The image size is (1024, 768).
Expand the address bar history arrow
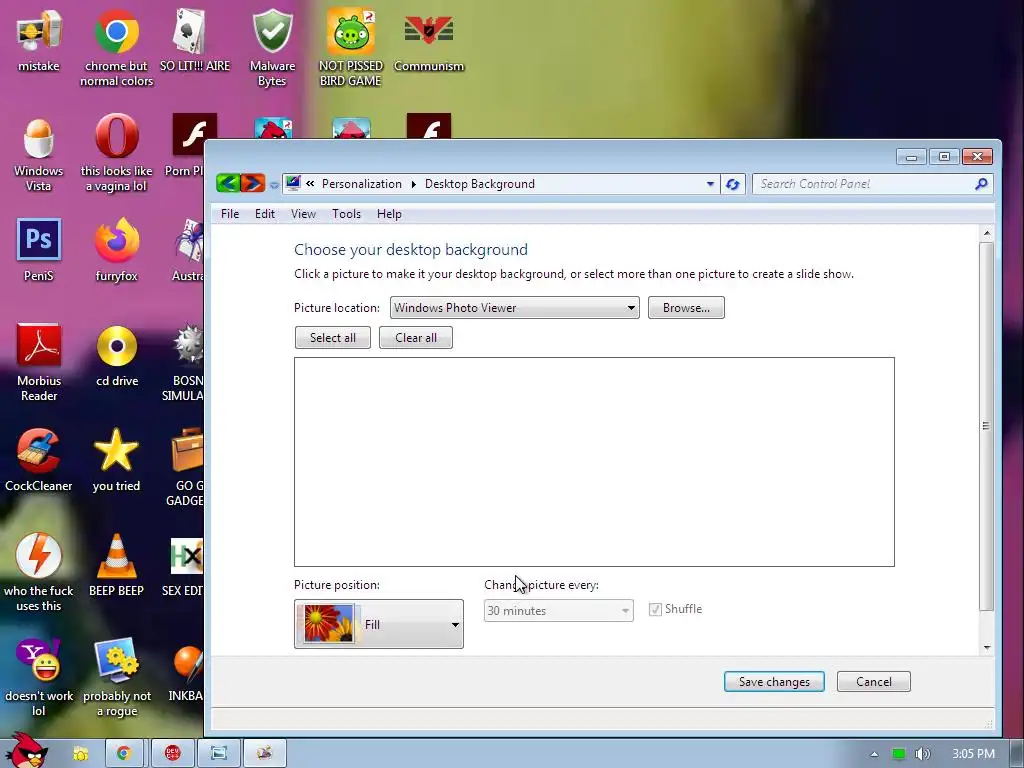(x=710, y=184)
